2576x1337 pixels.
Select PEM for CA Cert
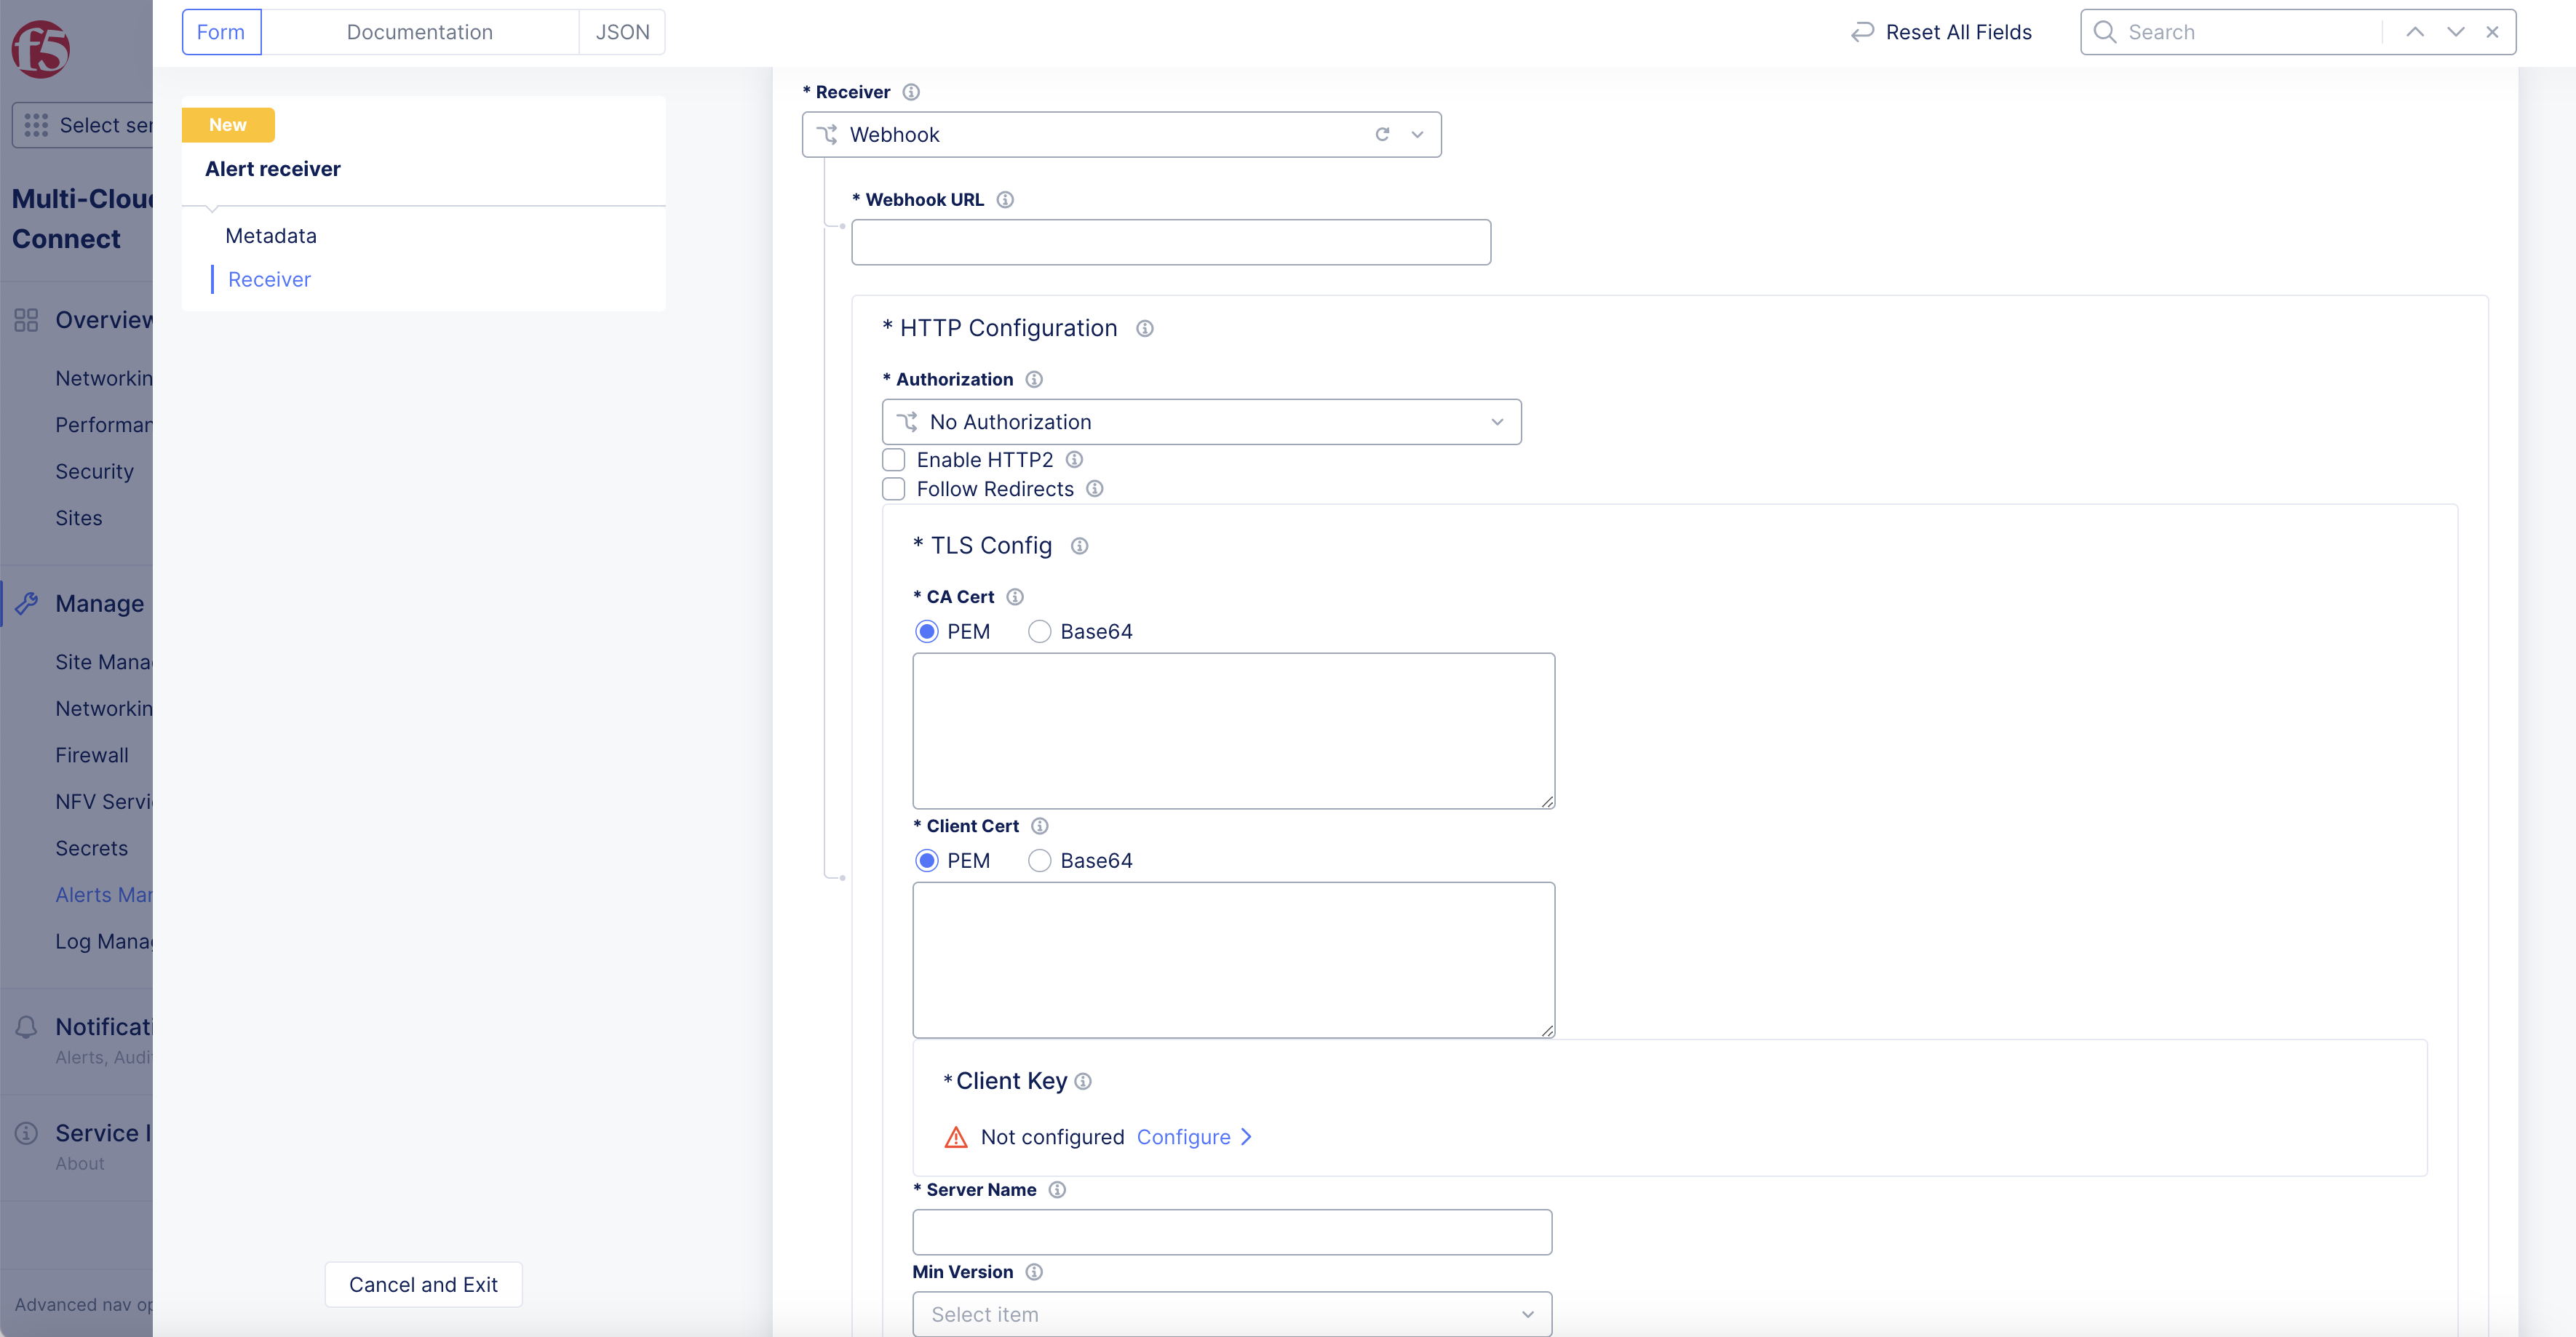click(x=927, y=631)
